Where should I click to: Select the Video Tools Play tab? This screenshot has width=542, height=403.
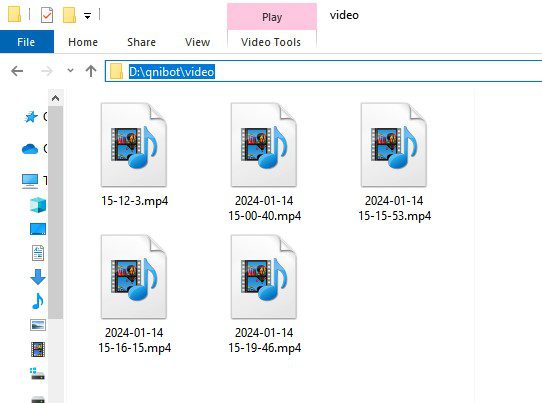tap(272, 17)
